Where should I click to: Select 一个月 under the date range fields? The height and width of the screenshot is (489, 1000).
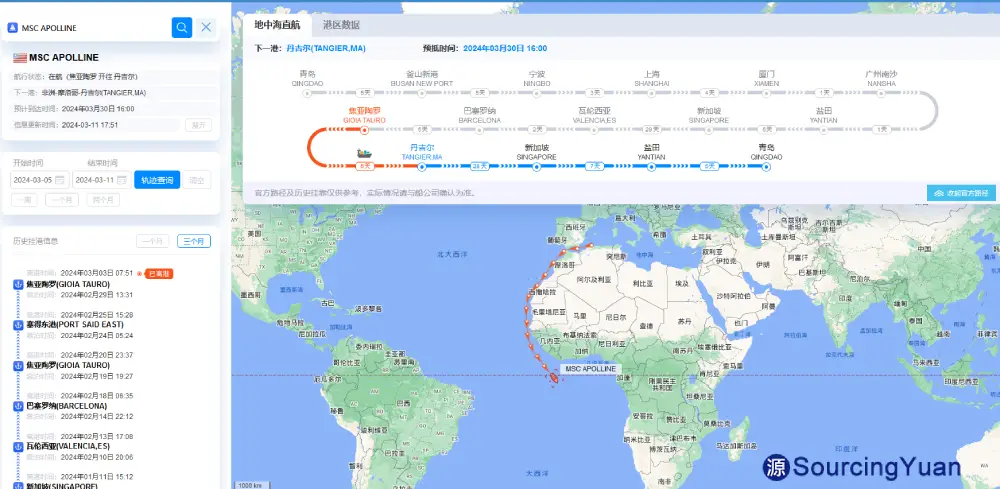click(x=62, y=200)
